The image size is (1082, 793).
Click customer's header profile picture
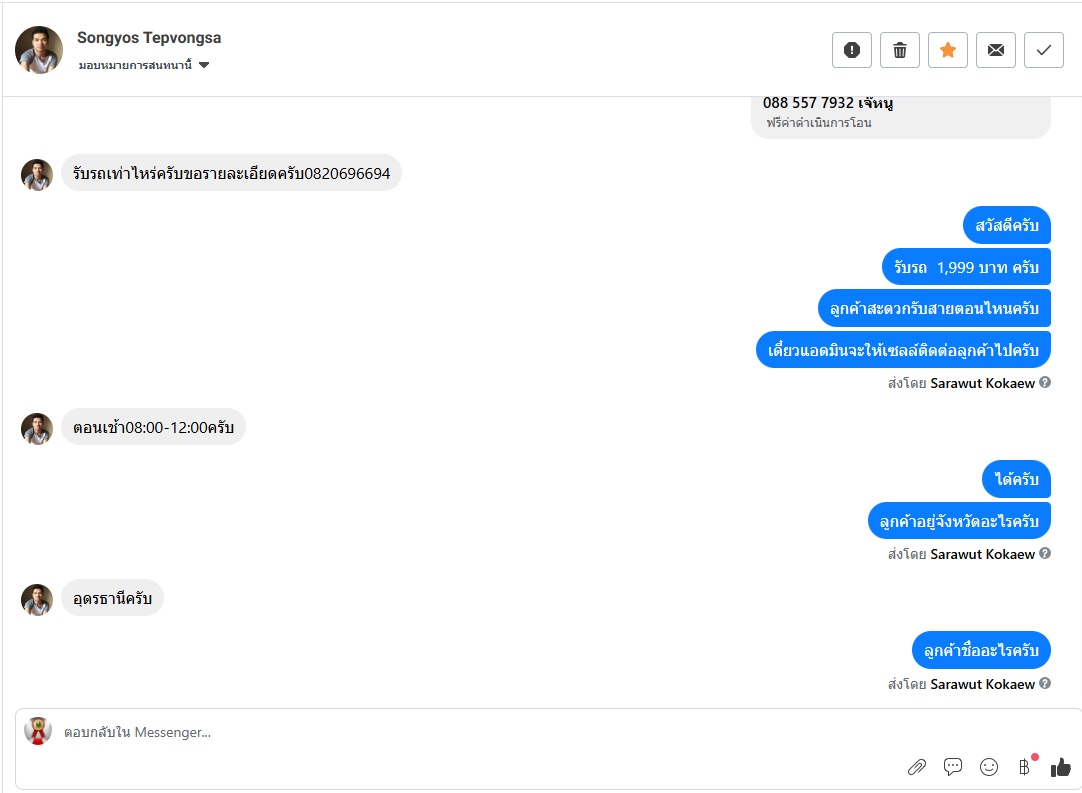39,50
